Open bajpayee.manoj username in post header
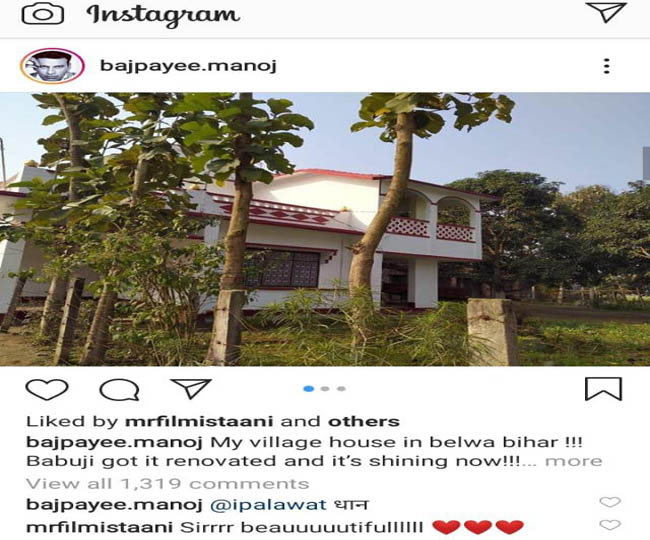 (x=189, y=66)
